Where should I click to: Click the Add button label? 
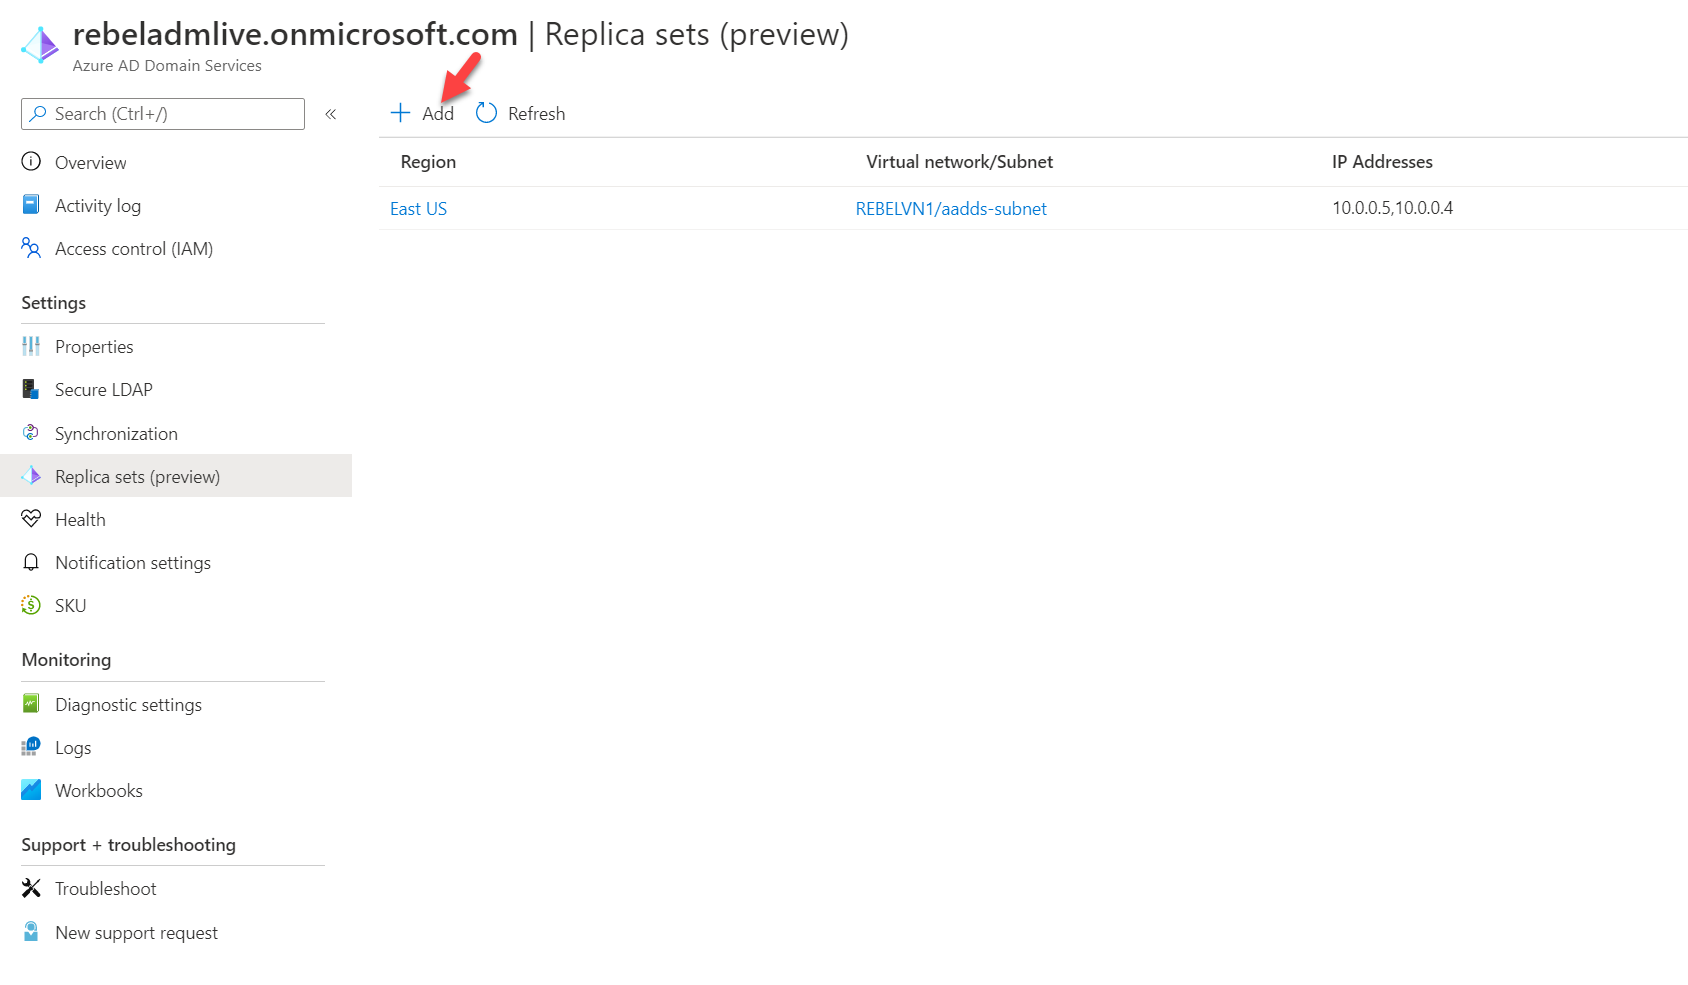(x=438, y=114)
